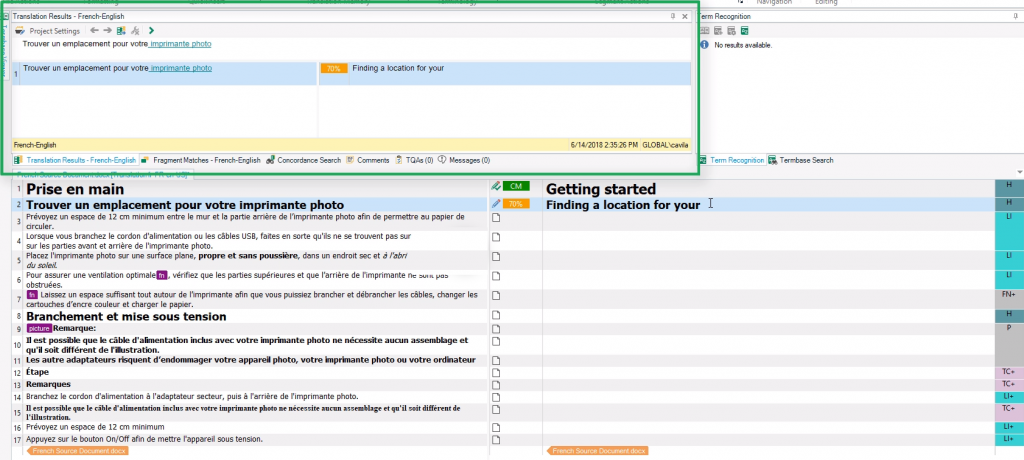Open the Comments tab
Viewport: 1024px width, 460px height.
(368, 160)
